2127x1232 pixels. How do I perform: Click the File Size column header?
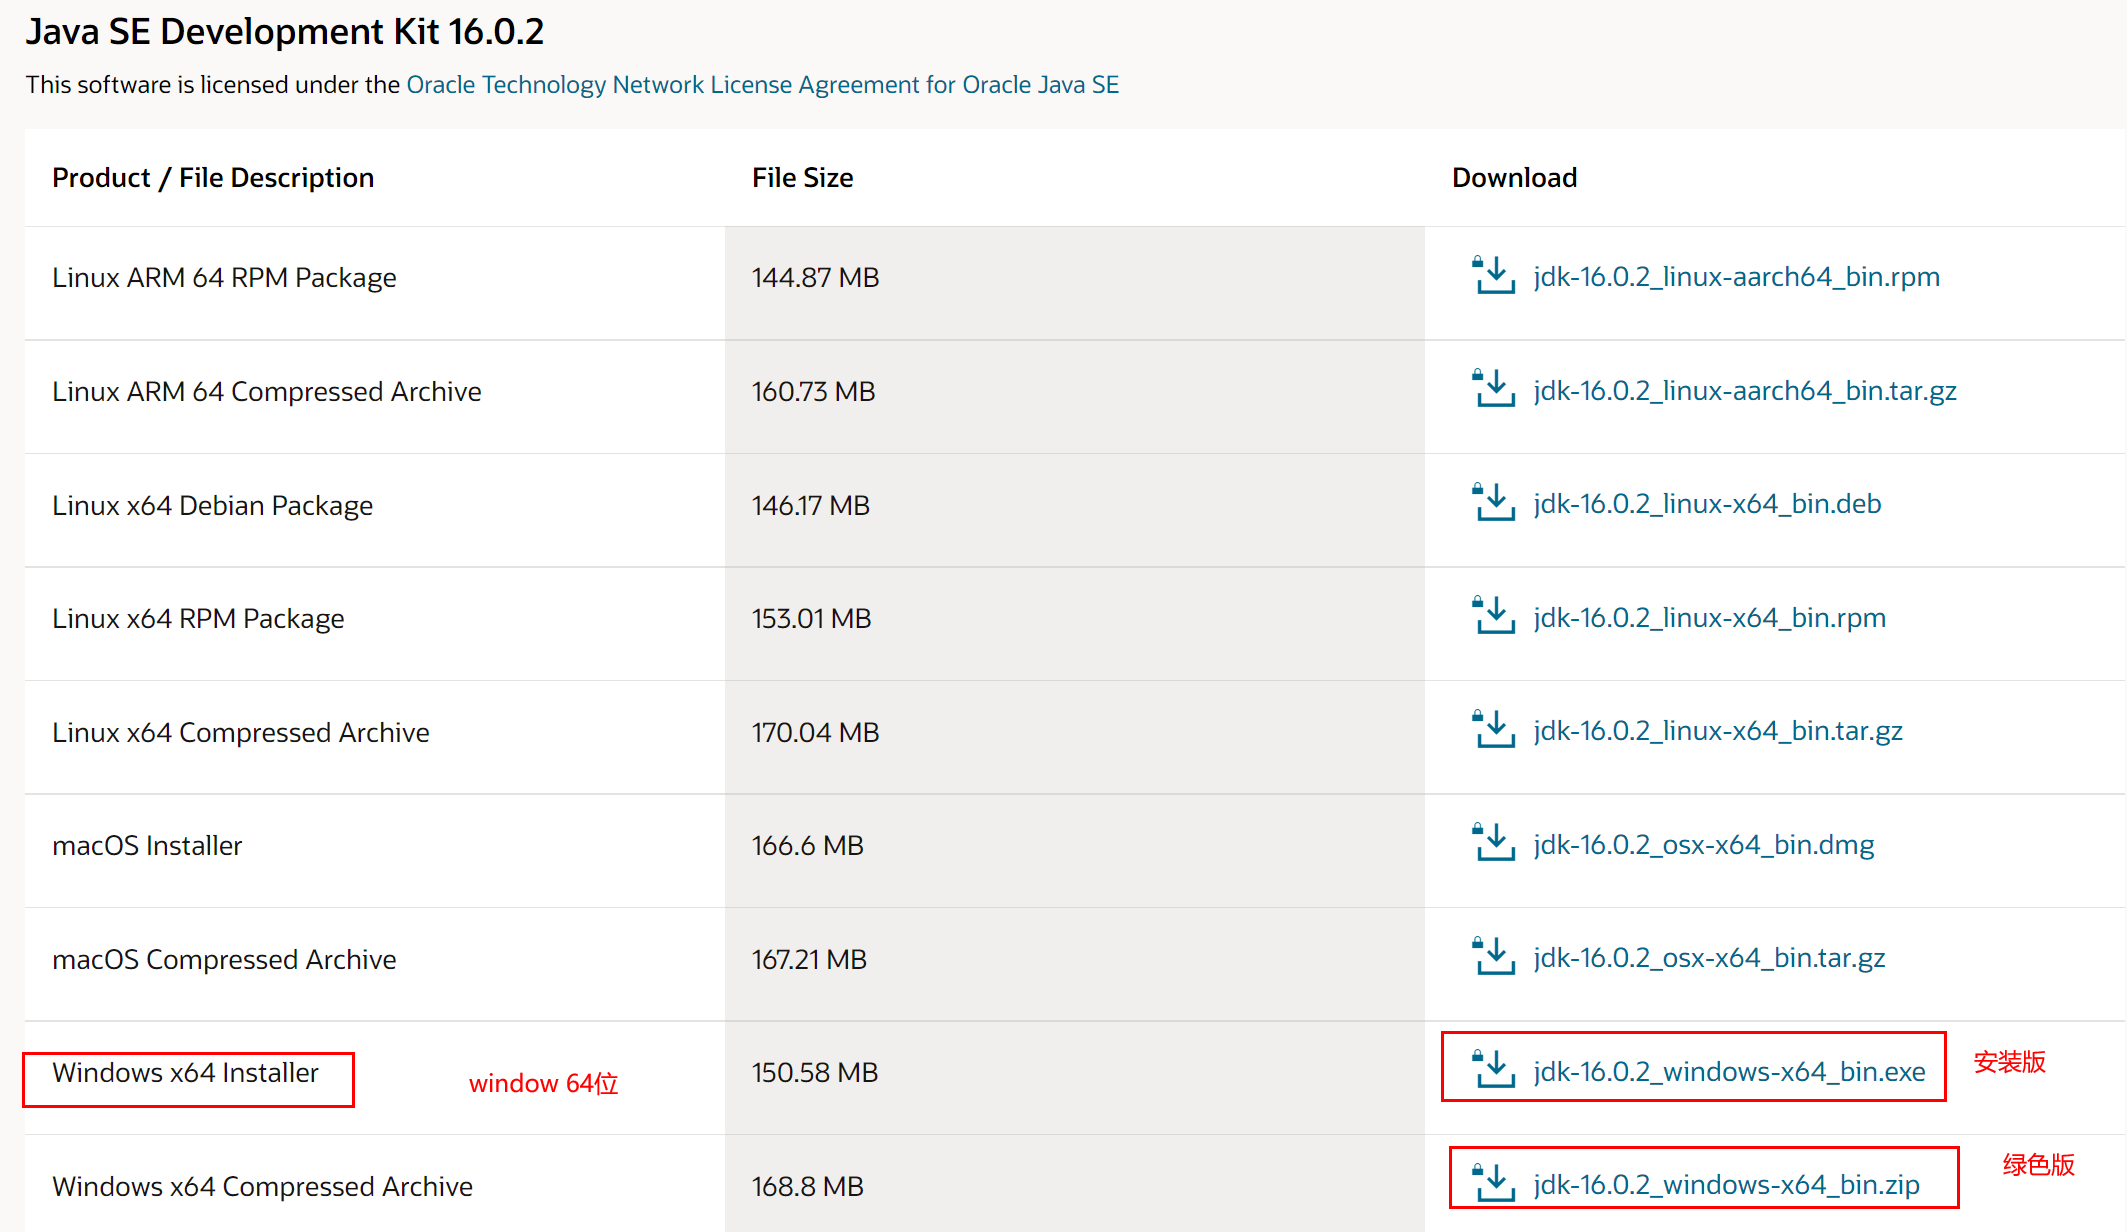802,177
